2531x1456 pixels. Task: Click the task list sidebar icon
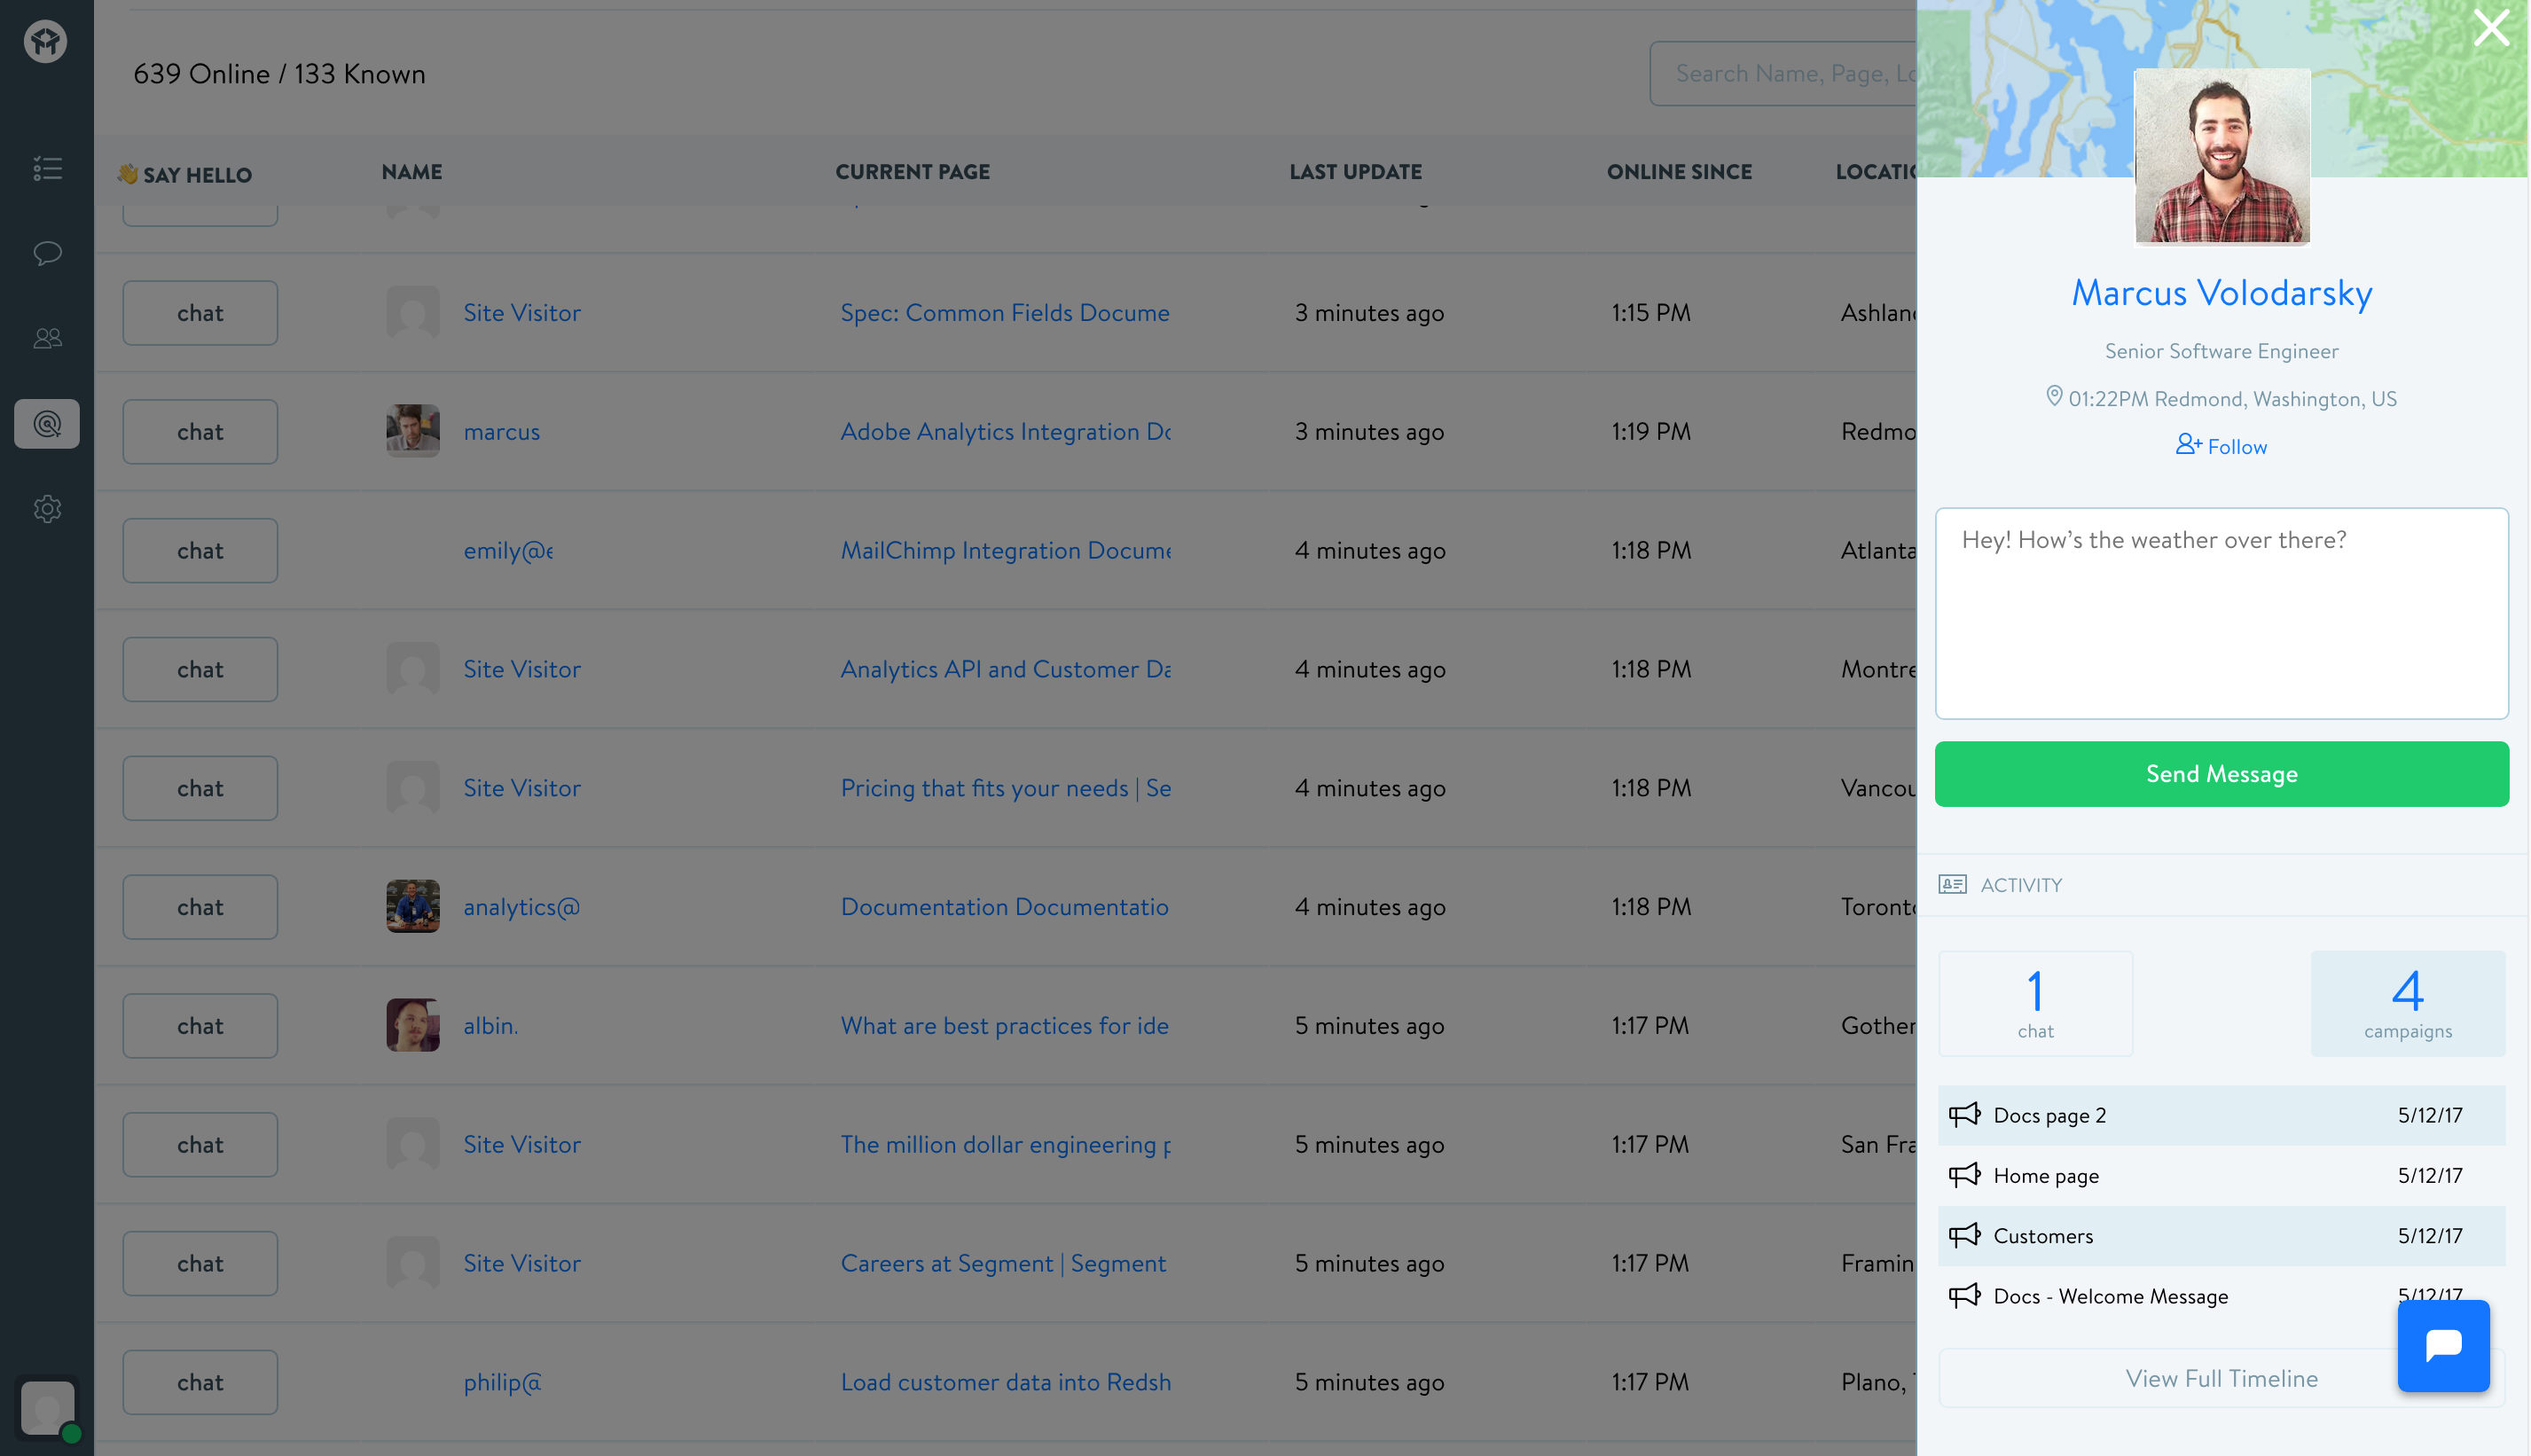(47, 168)
